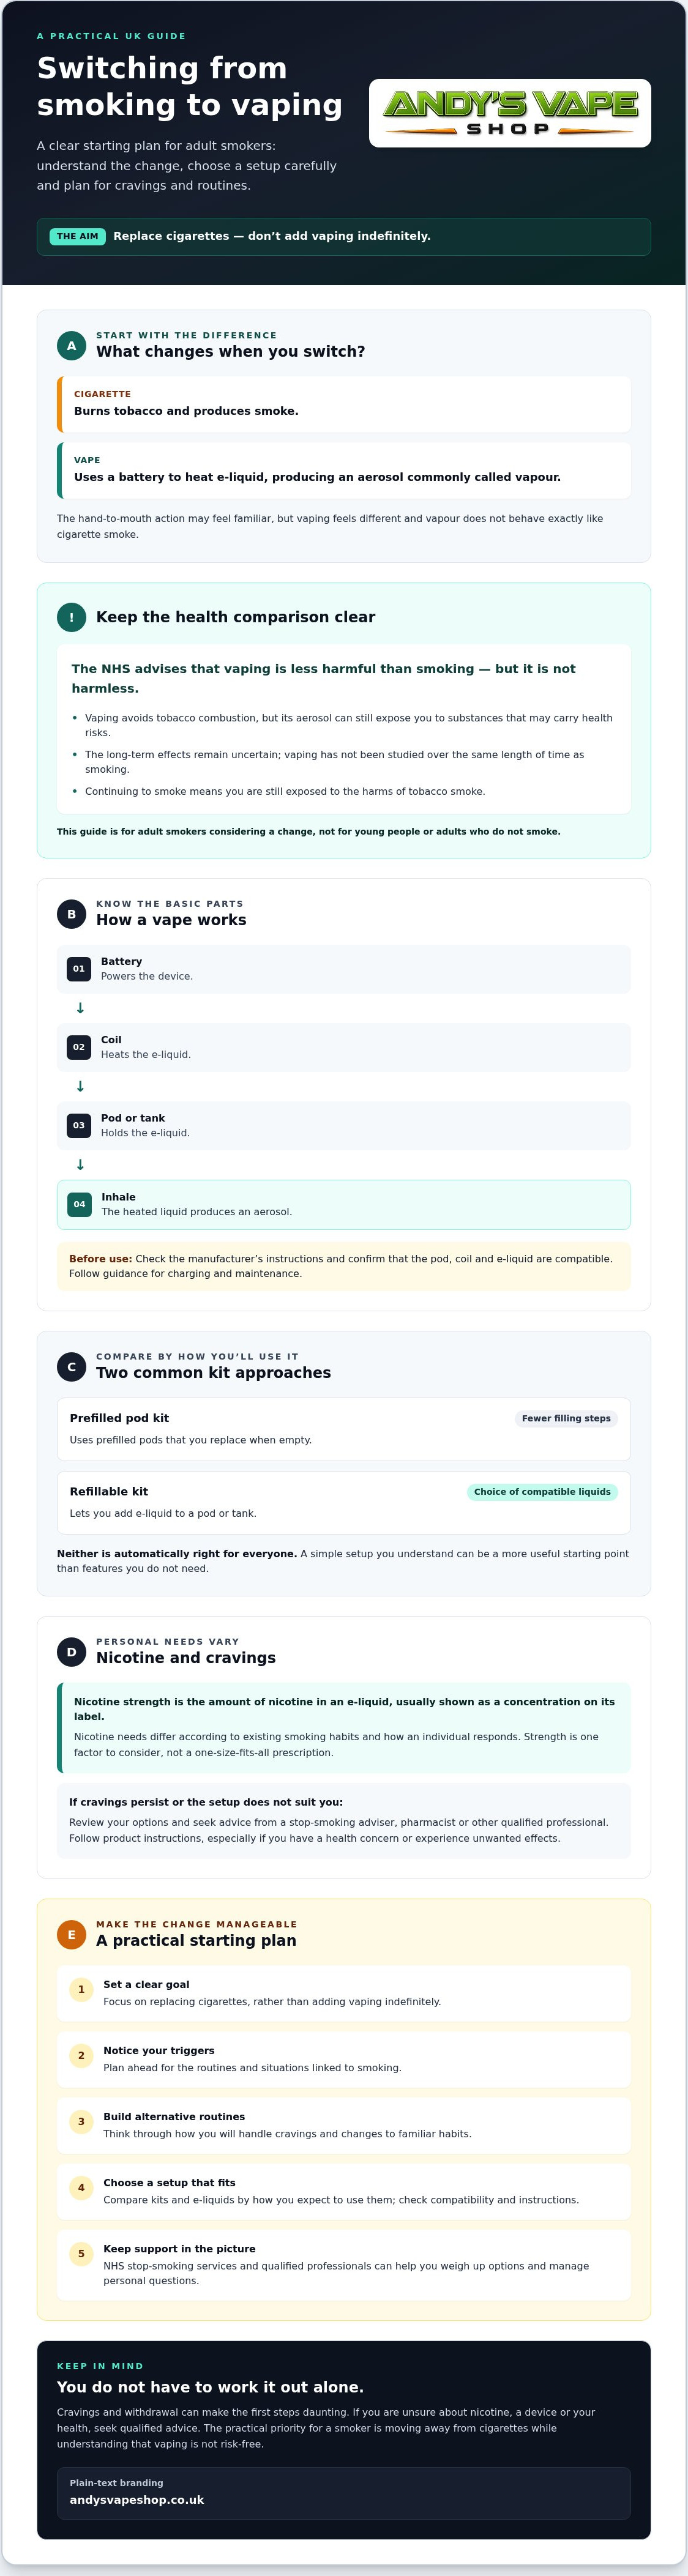This screenshot has width=688, height=2576.
Task: Click the orange section E circle badge
Action: [71, 1934]
